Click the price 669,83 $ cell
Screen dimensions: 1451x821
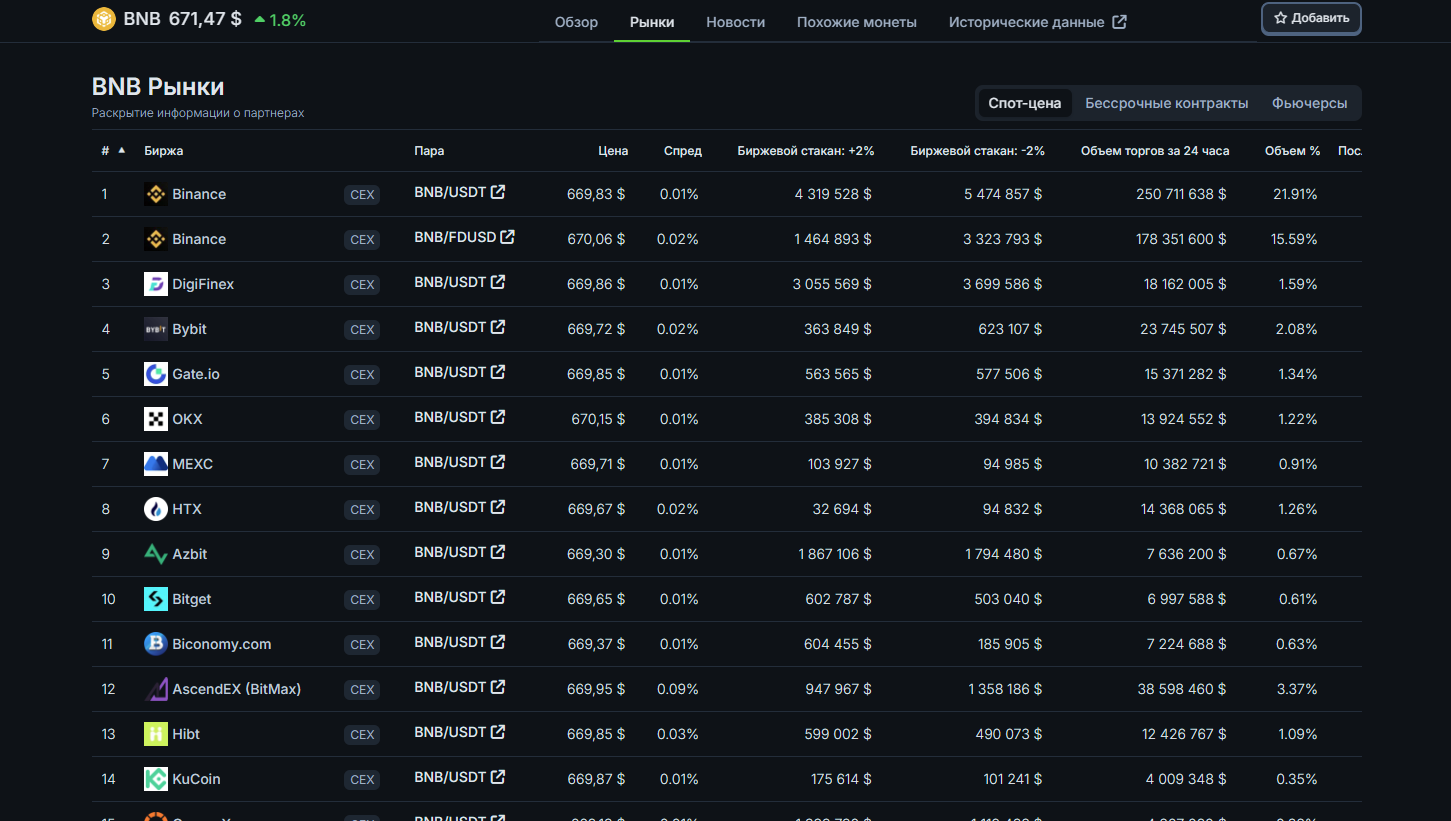[x=596, y=194]
